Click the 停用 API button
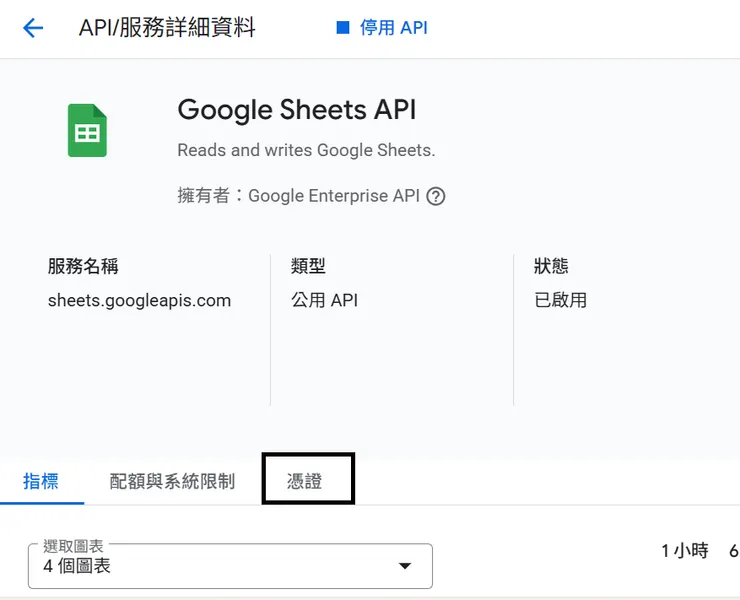 tap(382, 28)
